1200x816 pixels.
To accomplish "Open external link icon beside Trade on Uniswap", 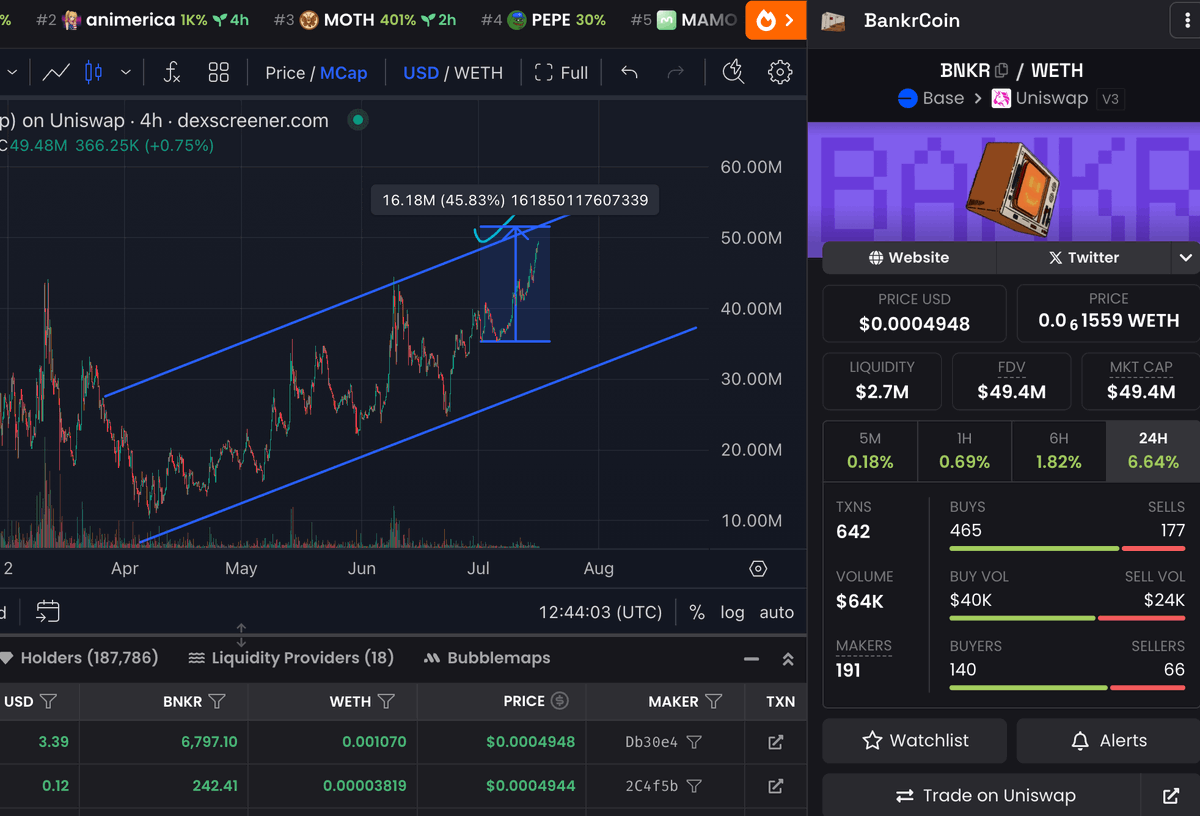I will [x=1171, y=796].
